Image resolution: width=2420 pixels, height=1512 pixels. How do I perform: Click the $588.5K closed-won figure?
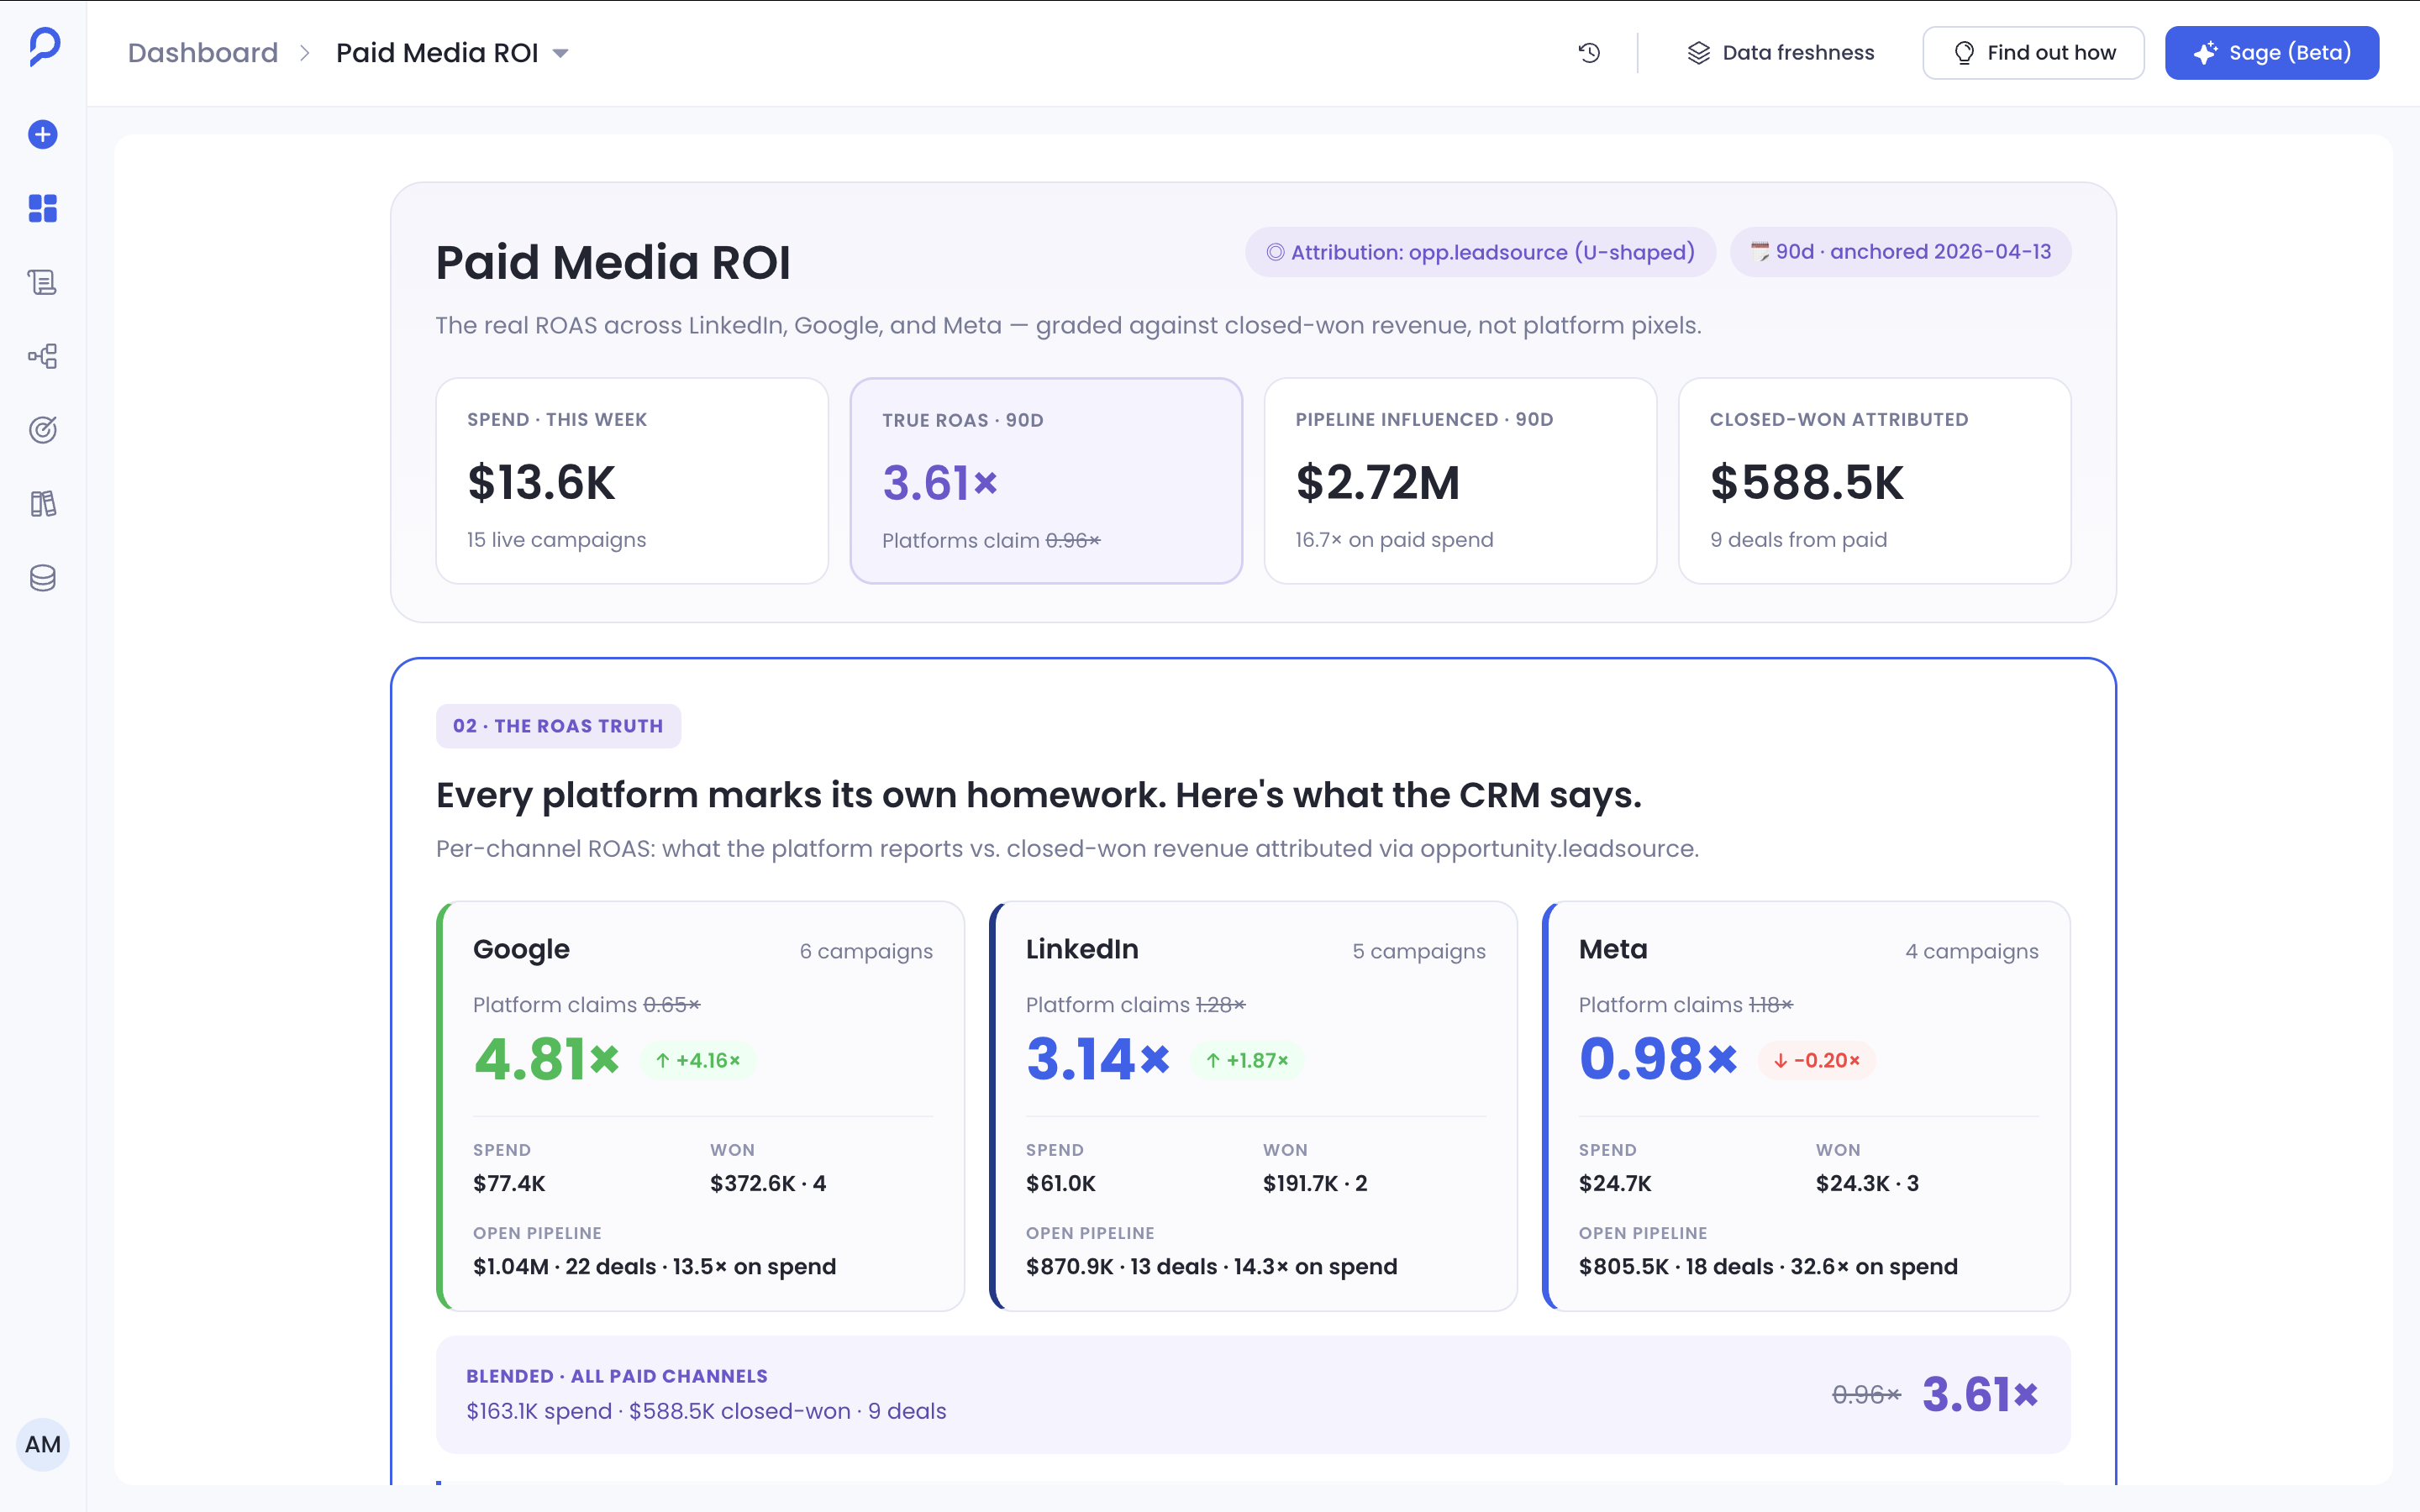pos(1807,483)
